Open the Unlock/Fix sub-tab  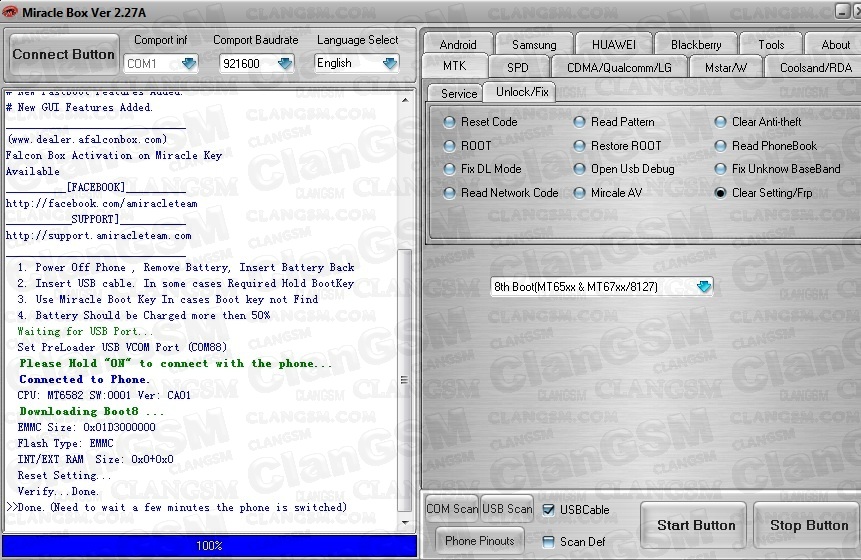tap(522, 92)
